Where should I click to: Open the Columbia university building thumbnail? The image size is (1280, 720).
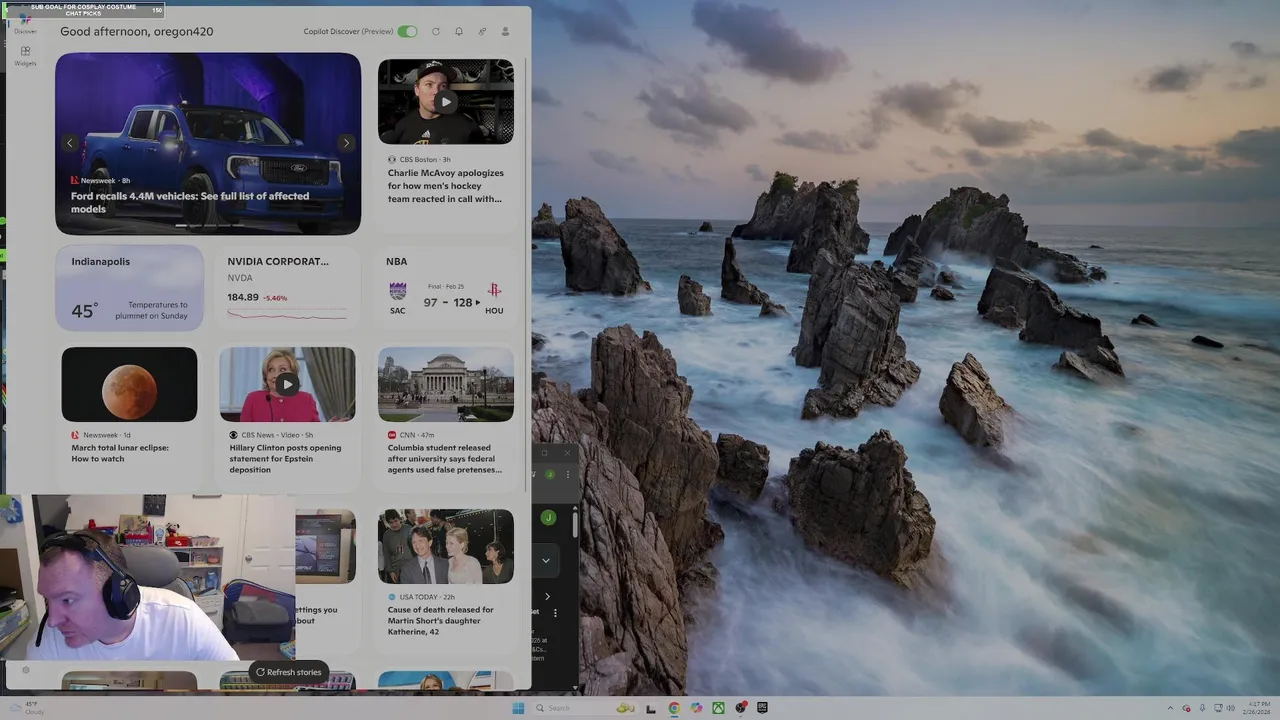pyautogui.click(x=446, y=384)
